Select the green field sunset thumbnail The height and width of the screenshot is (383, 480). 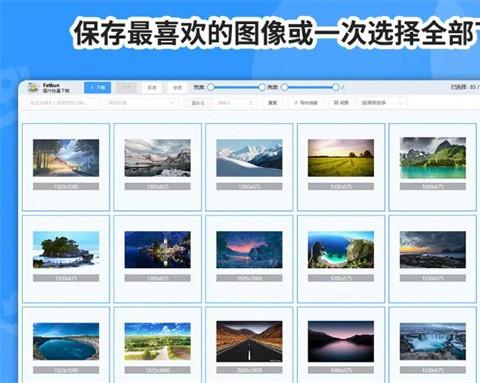(x=341, y=158)
